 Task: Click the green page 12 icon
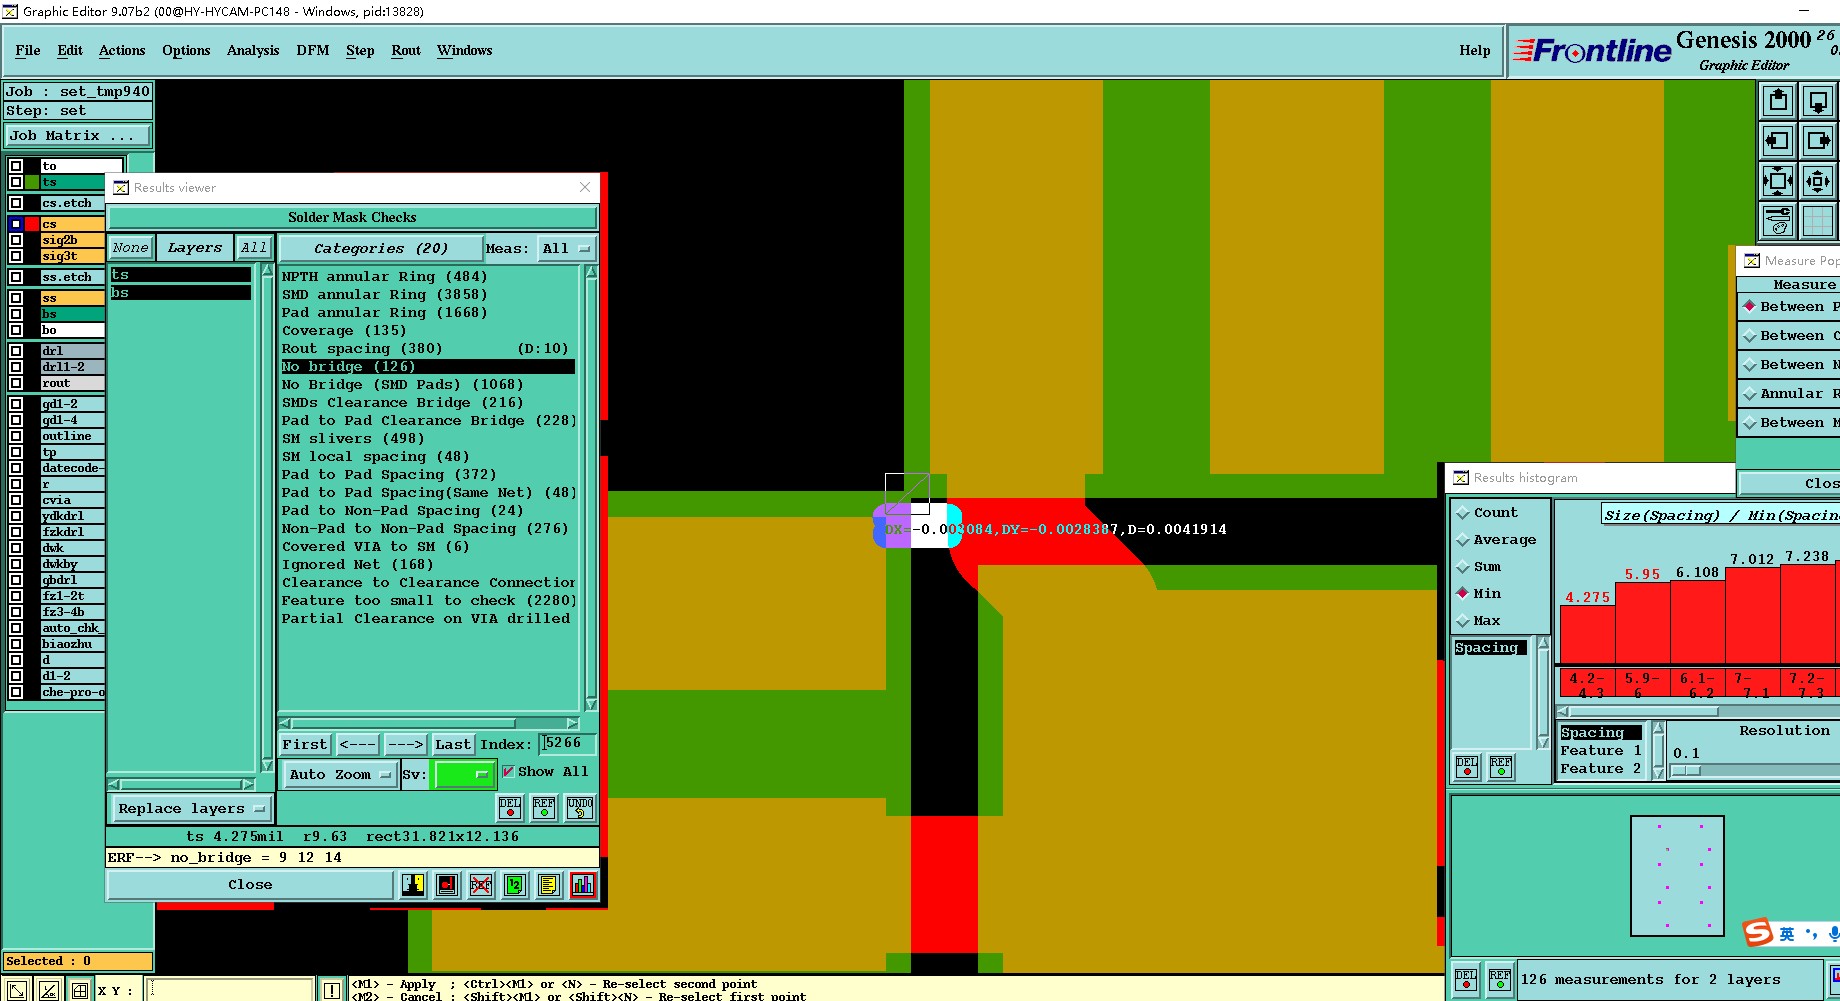point(515,885)
